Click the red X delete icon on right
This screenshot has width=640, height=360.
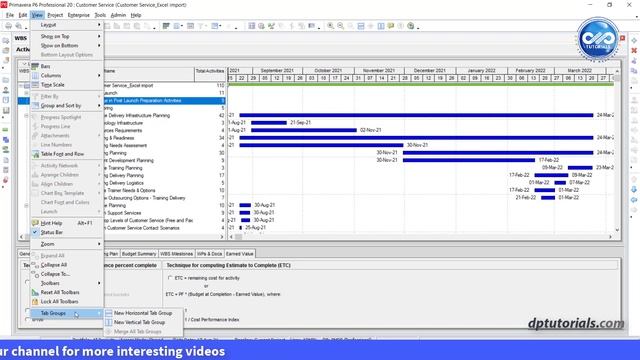(634, 51)
